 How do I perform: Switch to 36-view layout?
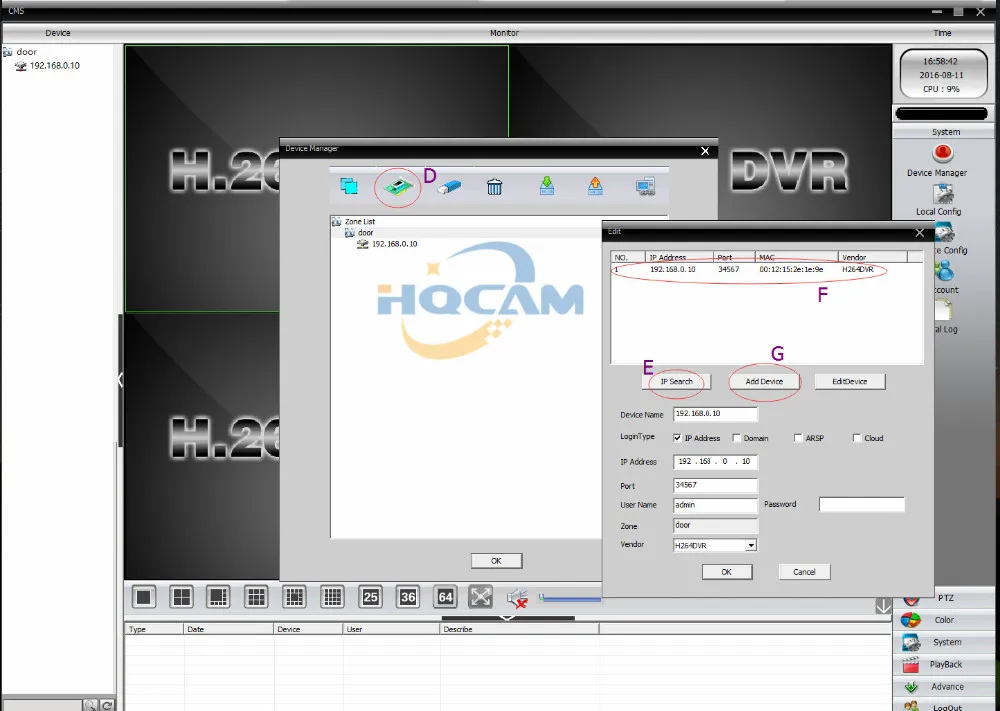point(408,597)
